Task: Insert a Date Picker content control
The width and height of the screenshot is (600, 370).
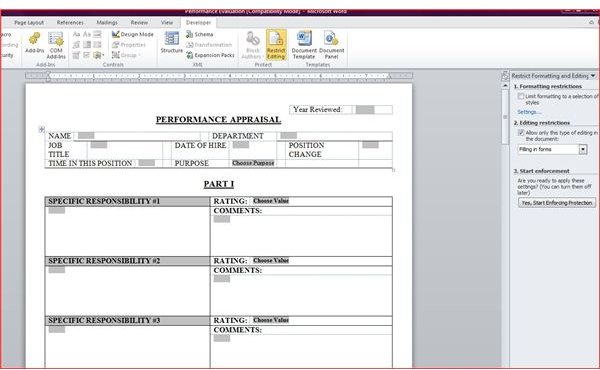Action: pos(77,55)
